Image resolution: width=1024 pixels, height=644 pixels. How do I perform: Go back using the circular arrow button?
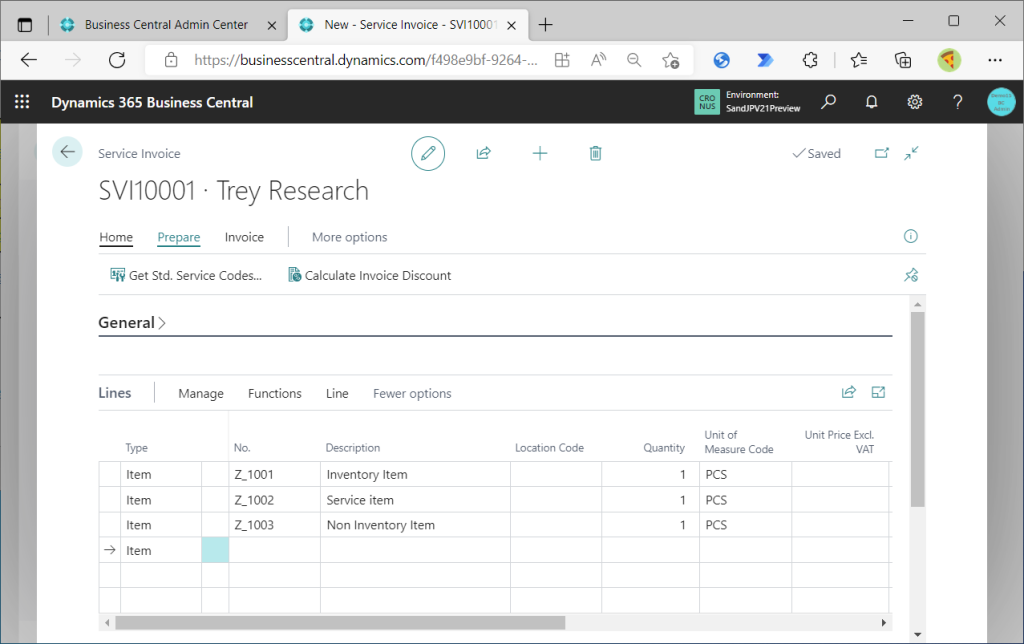(67, 152)
